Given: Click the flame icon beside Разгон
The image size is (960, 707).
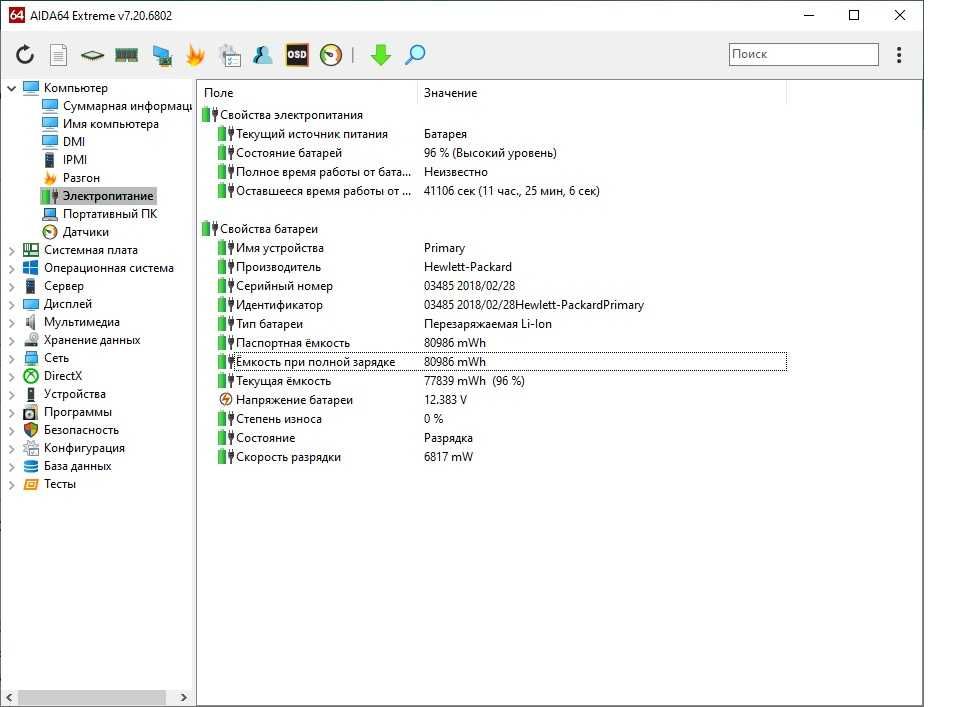Looking at the screenshot, I should pos(50,178).
